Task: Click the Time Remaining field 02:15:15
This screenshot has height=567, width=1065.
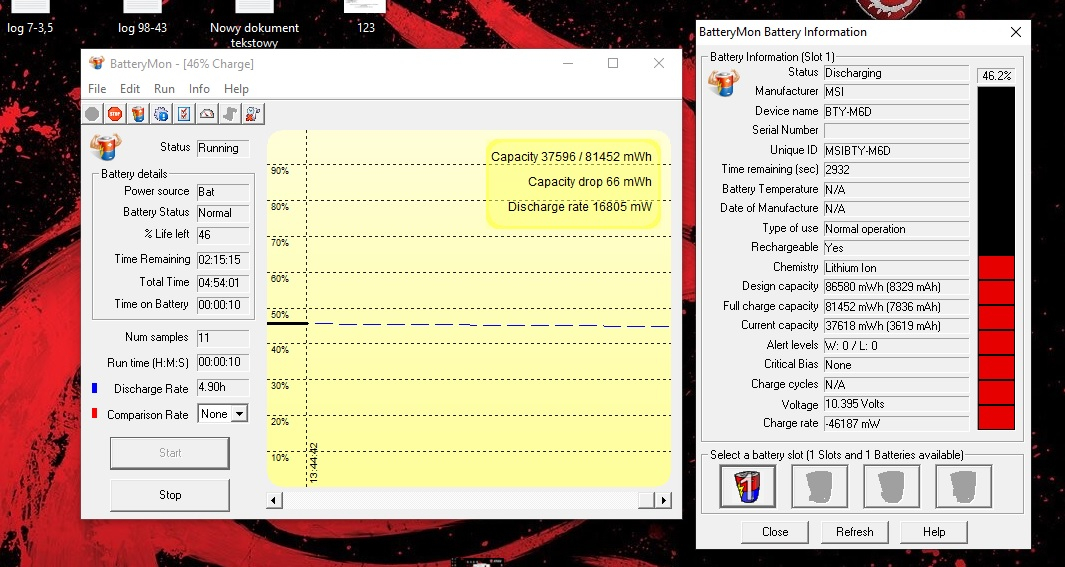Action: (223, 260)
